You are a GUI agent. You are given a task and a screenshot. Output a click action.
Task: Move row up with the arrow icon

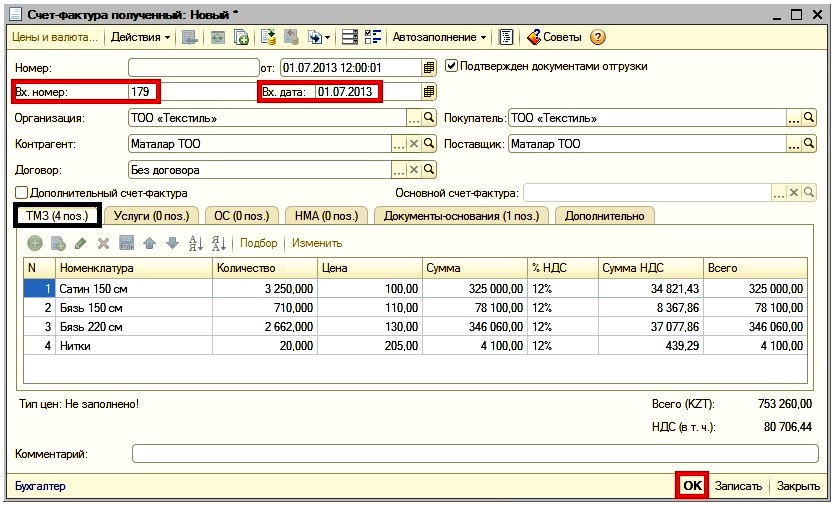149,243
